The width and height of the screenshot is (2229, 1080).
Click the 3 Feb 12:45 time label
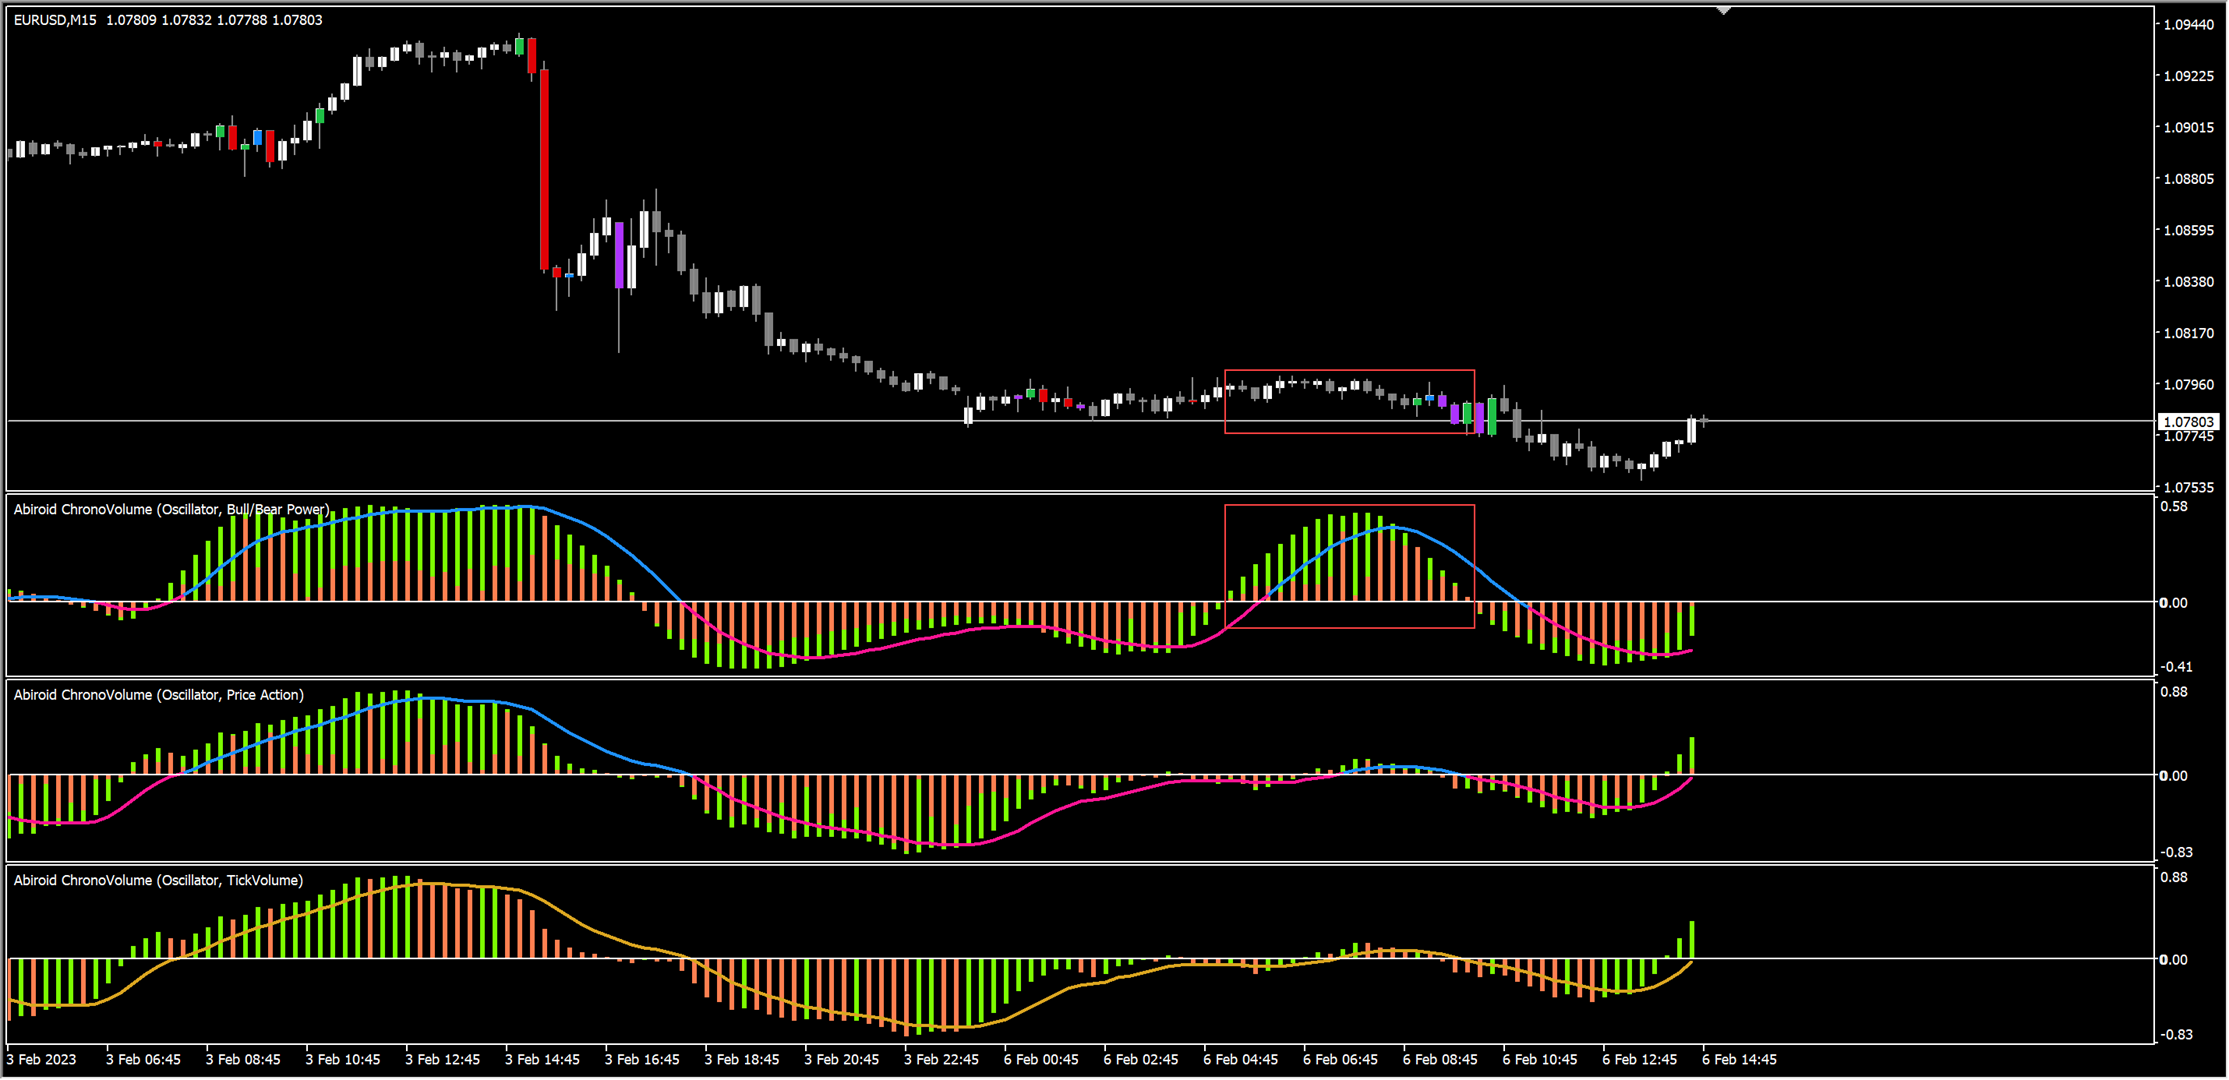(443, 1060)
